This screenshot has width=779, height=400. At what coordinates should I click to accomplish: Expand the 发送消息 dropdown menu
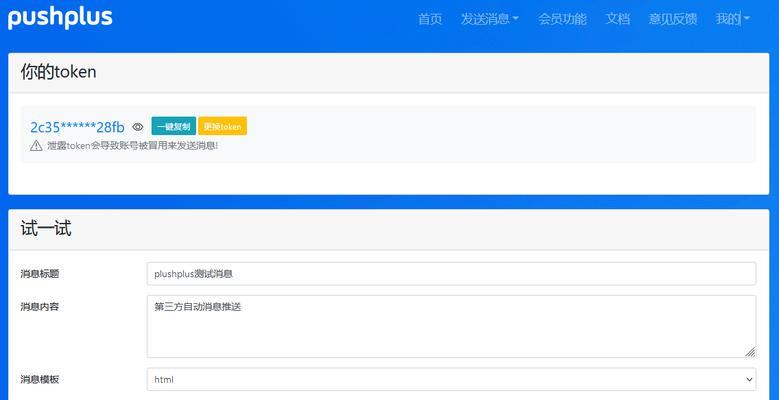pos(489,19)
